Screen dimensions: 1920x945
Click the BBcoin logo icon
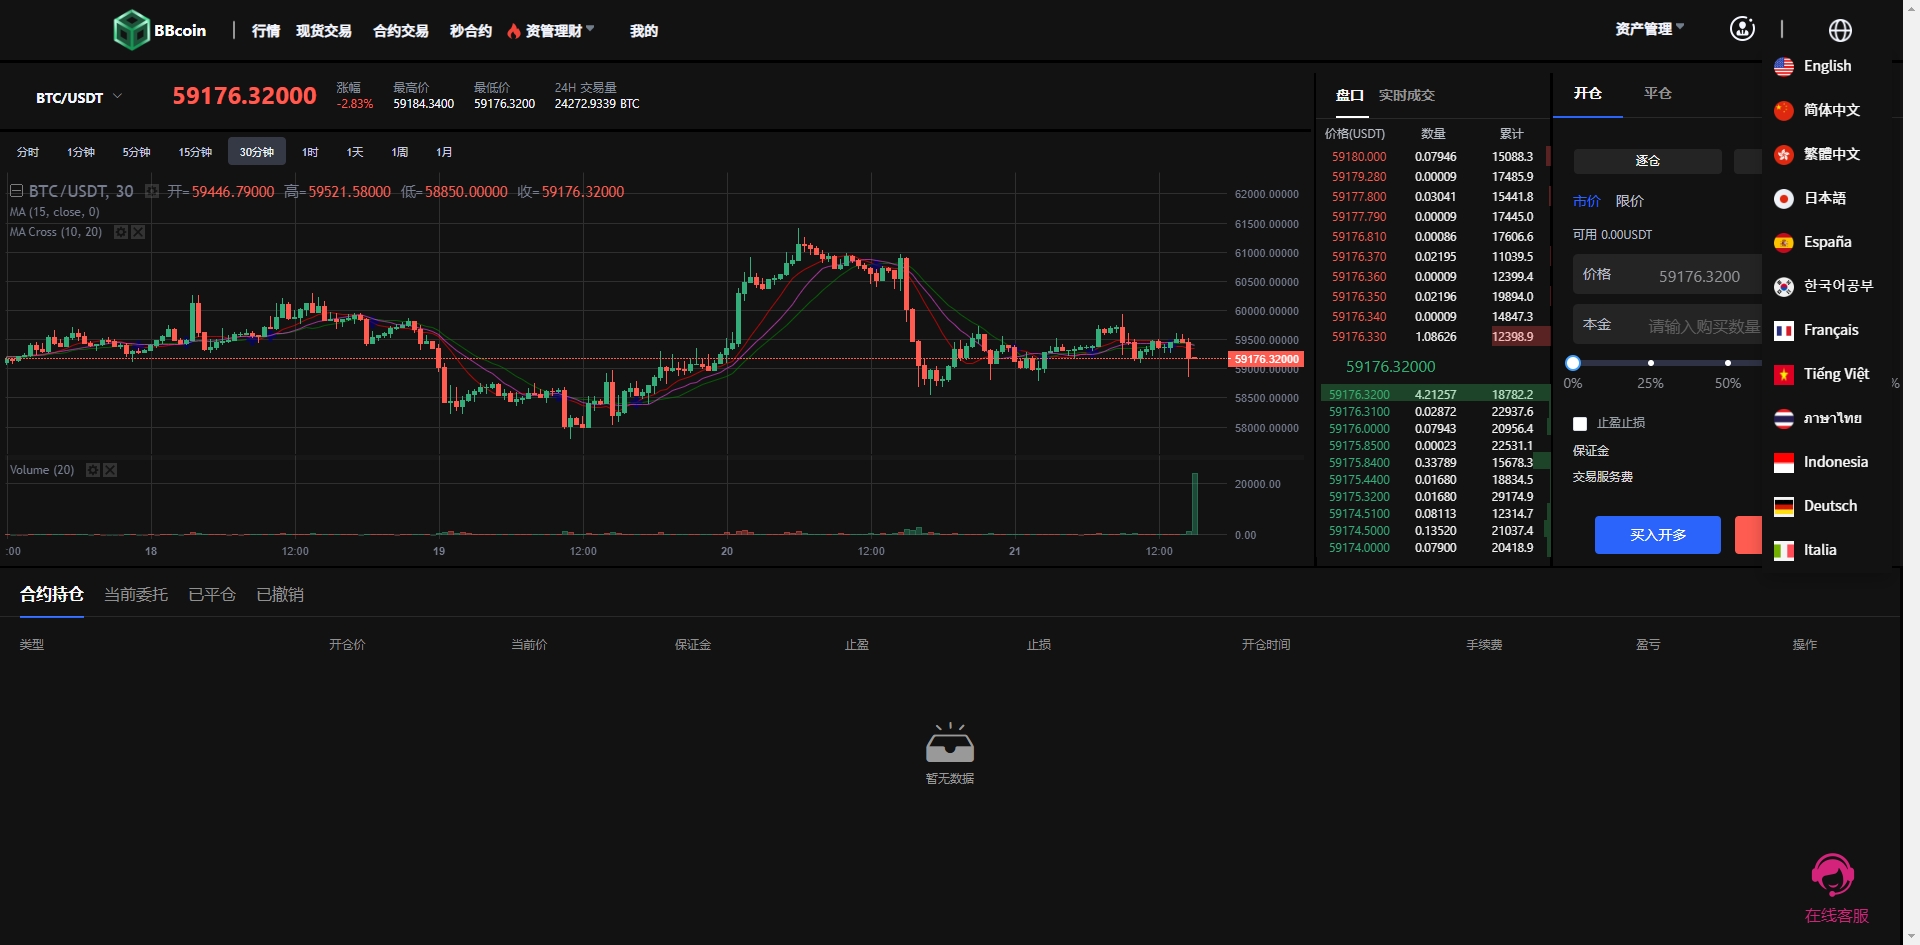point(131,30)
